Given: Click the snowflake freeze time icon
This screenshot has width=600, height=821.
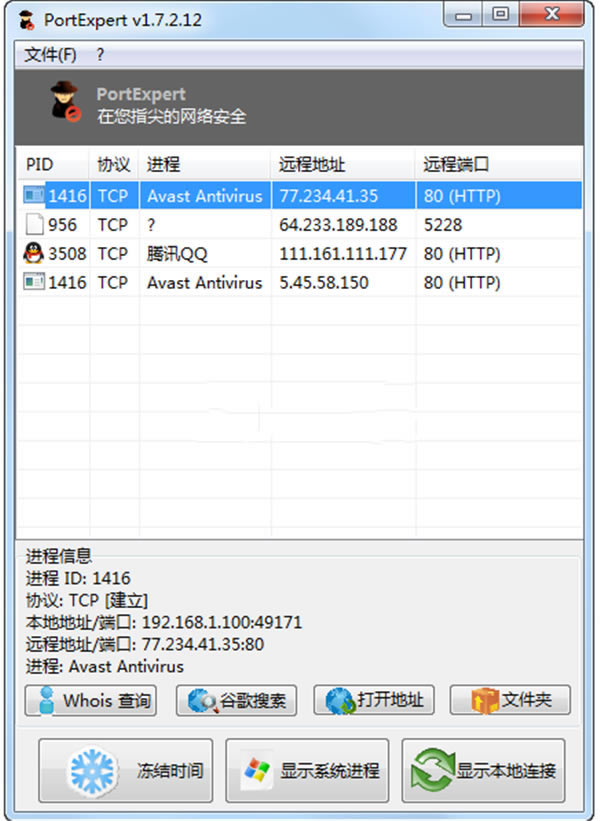Looking at the screenshot, I should click(x=92, y=771).
